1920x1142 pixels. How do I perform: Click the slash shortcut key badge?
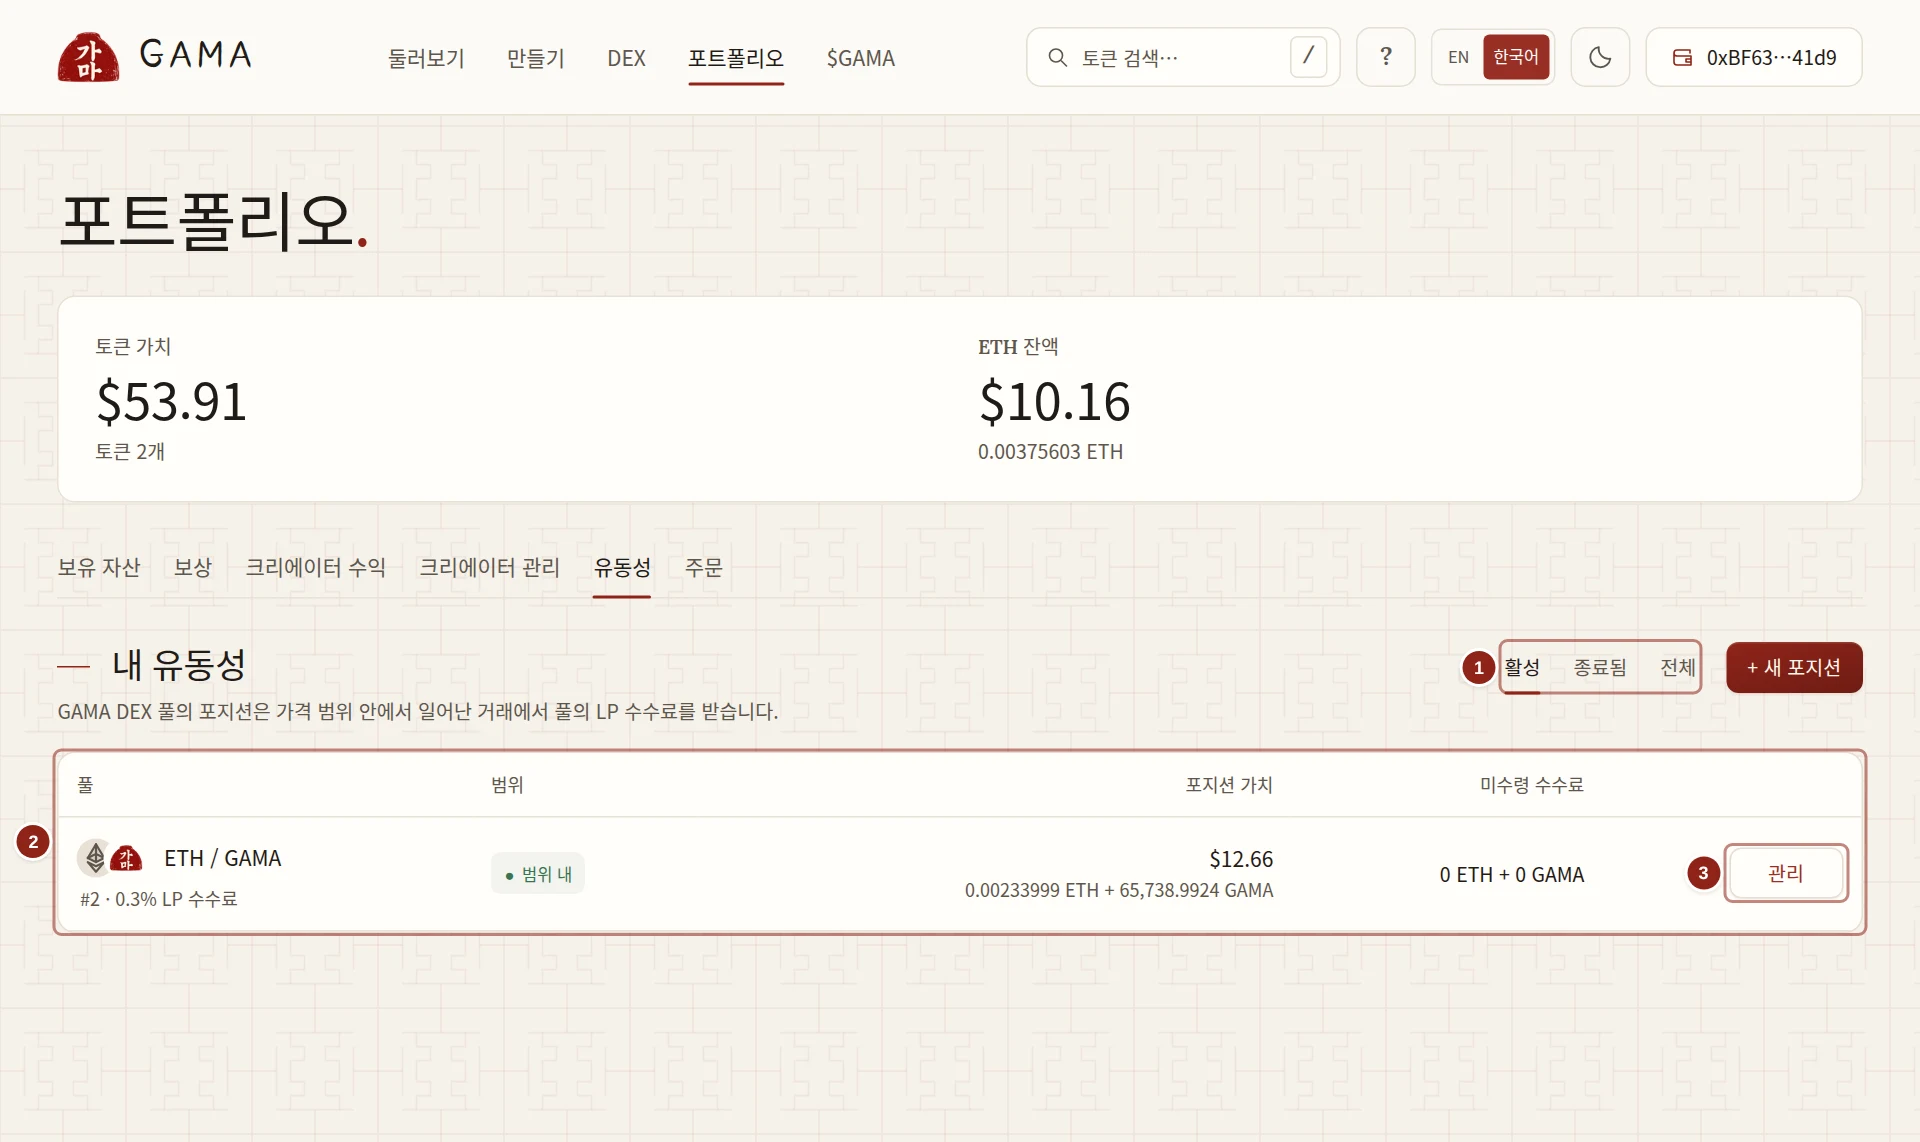tap(1307, 57)
